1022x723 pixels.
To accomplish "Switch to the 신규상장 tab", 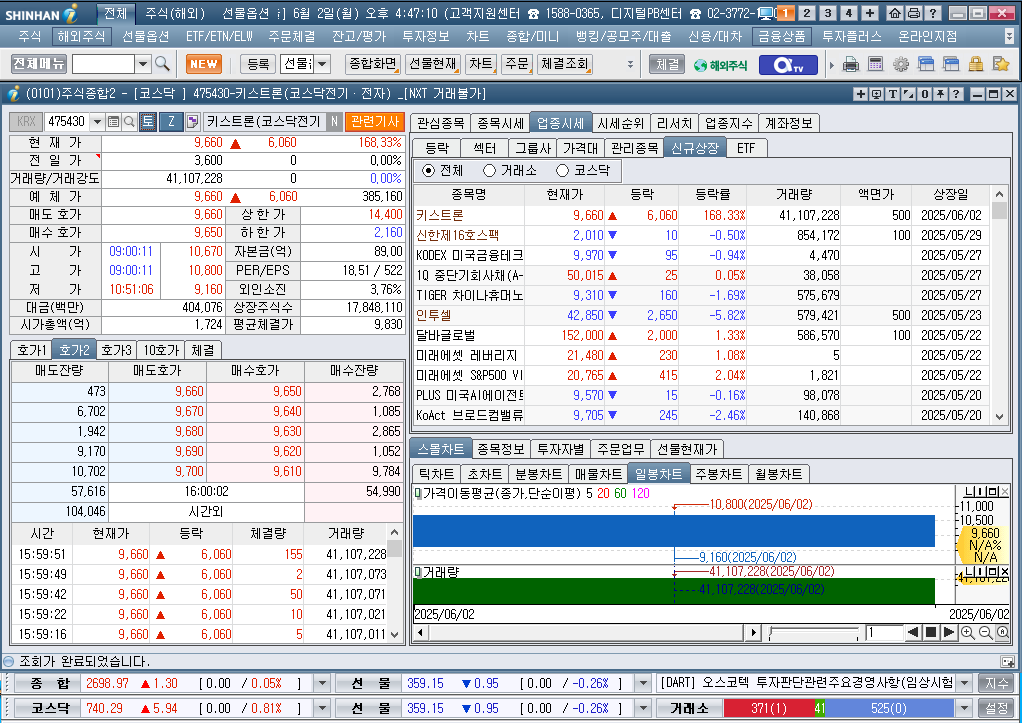I will 695,148.
